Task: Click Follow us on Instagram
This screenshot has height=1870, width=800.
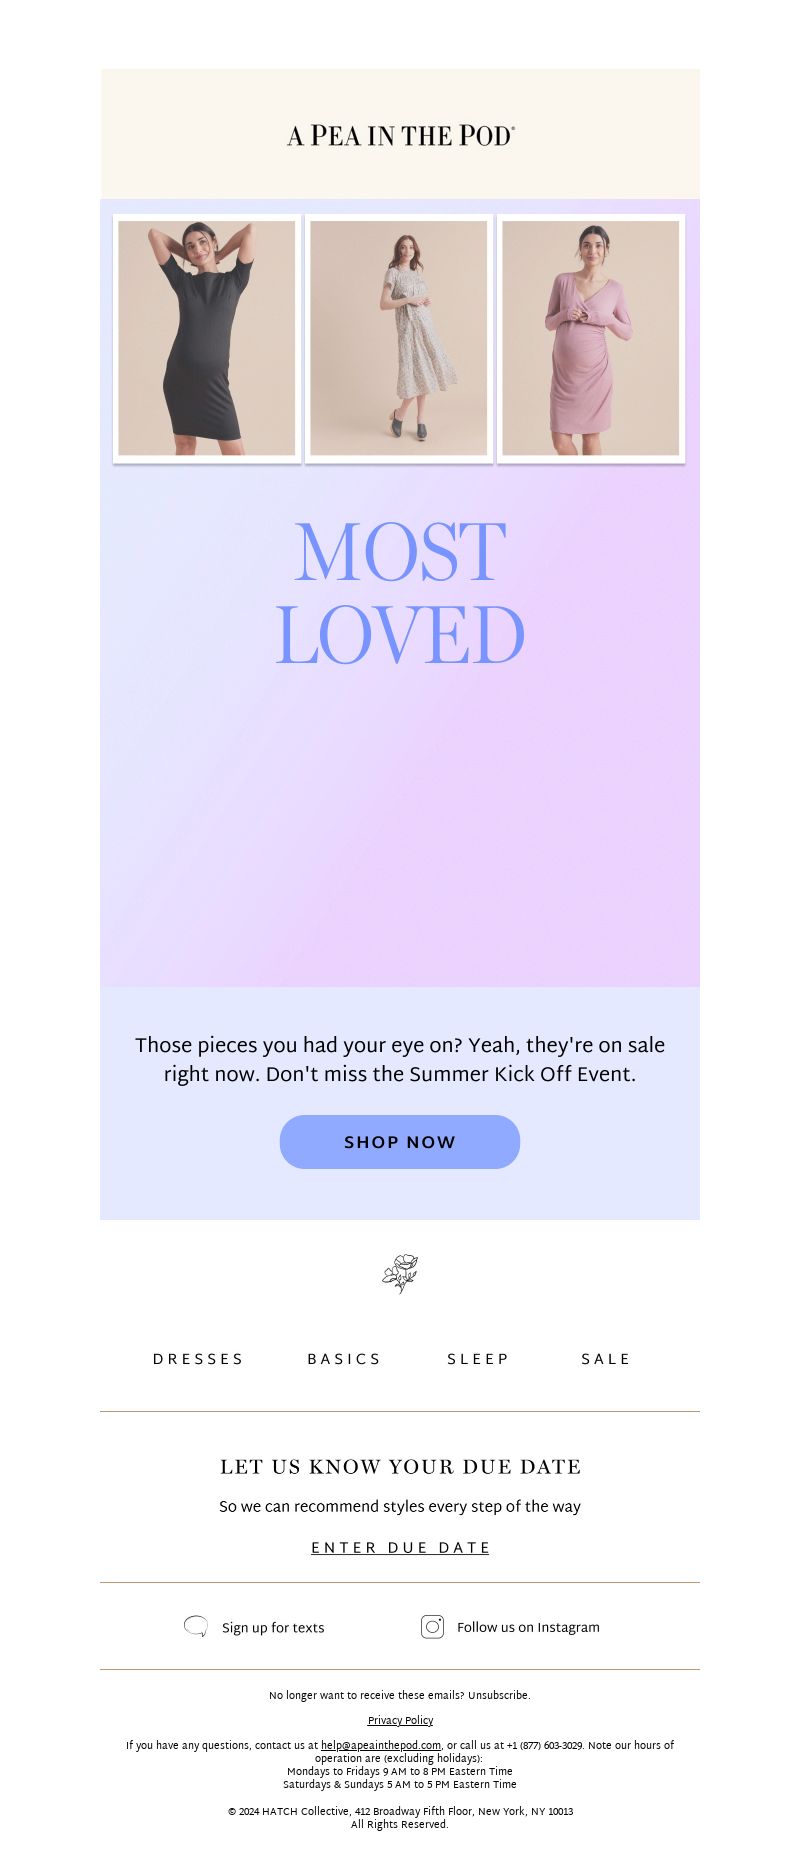Action: [528, 1628]
